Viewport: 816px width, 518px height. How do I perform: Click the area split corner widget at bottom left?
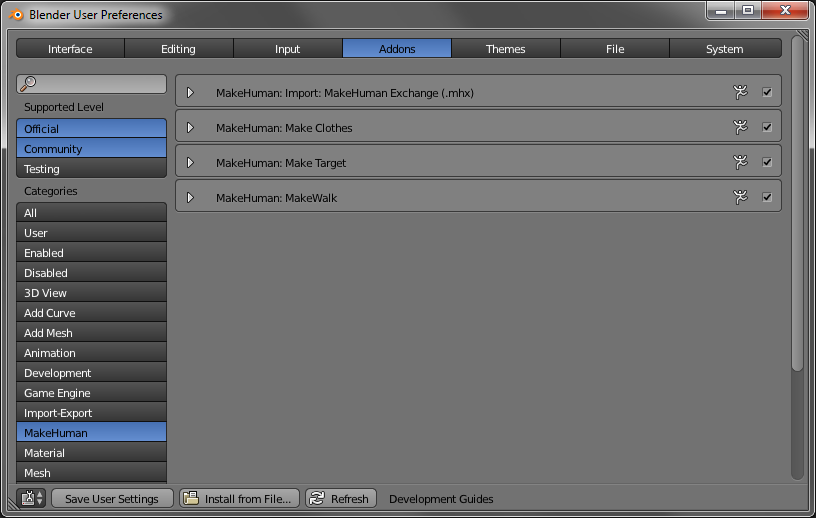(12, 504)
